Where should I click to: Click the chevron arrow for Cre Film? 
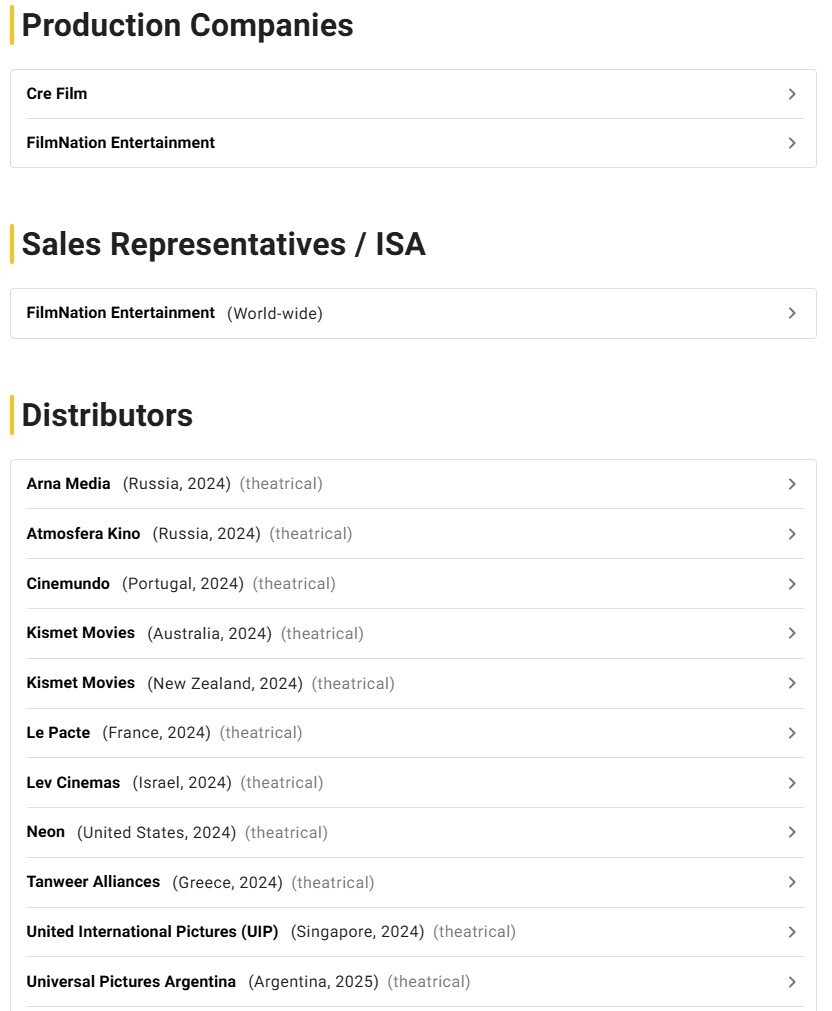pos(792,94)
